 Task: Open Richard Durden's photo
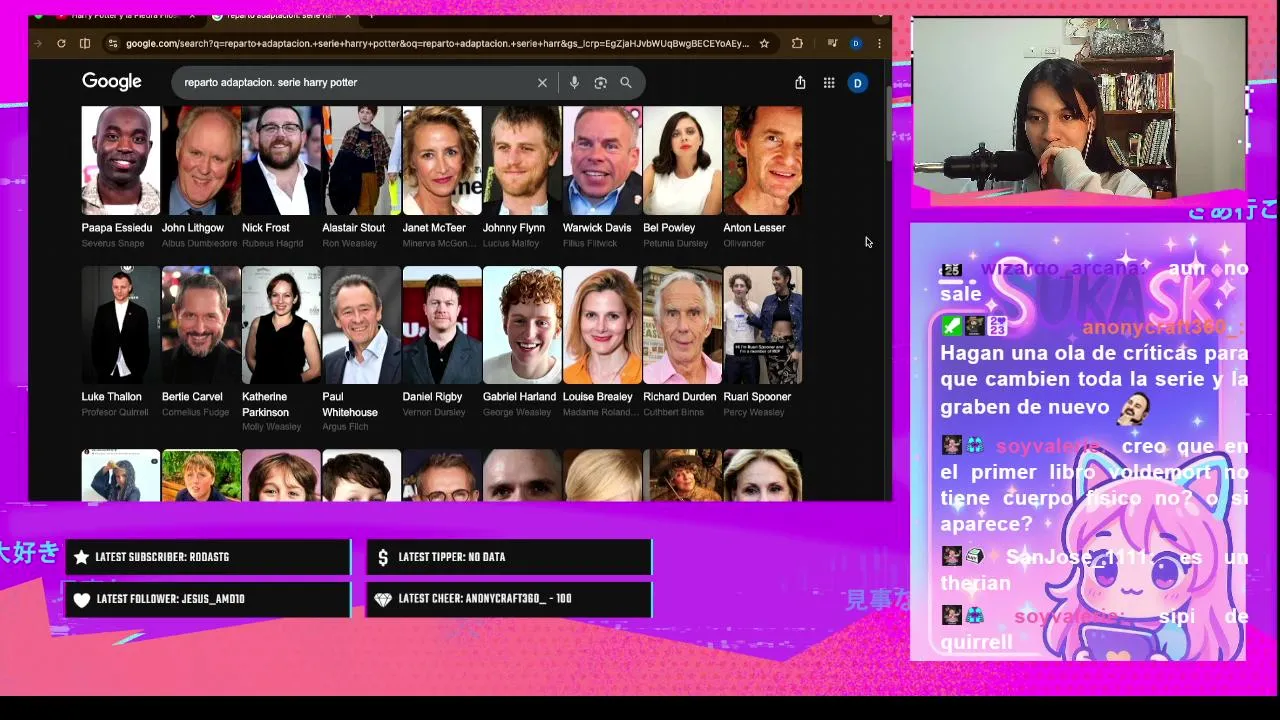[x=682, y=325]
